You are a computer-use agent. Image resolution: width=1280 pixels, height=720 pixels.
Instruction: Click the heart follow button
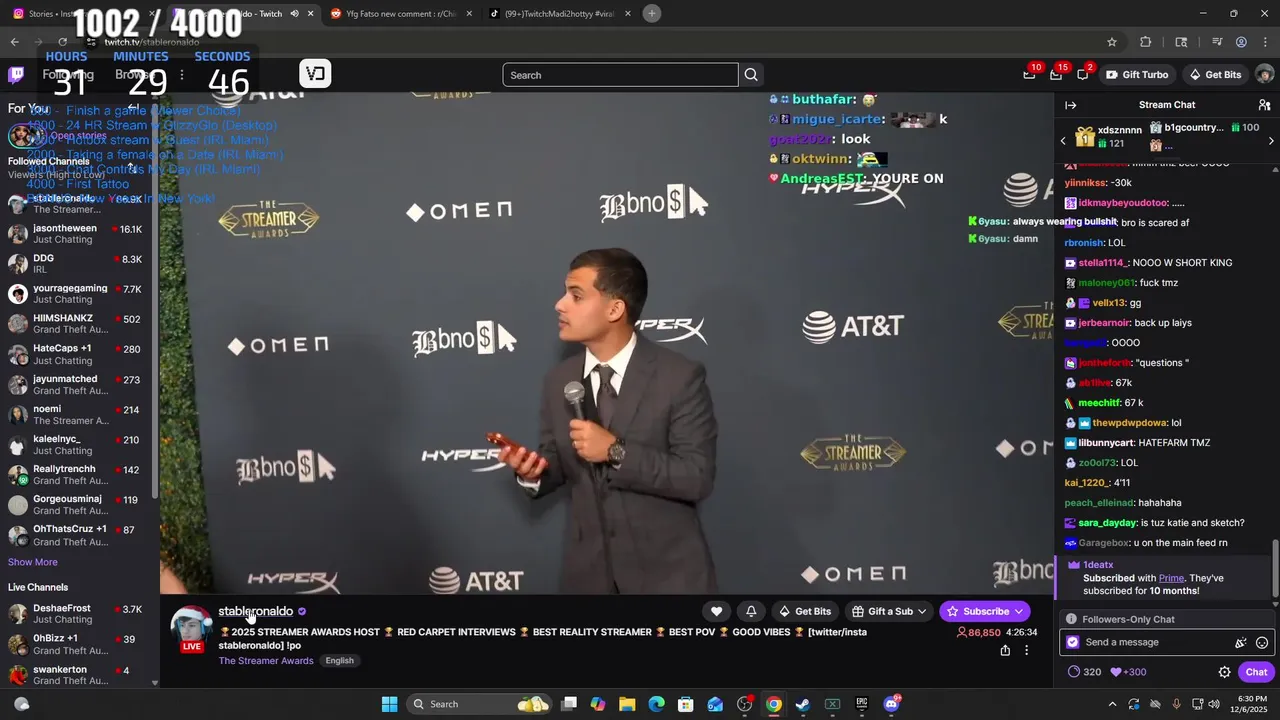tap(716, 611)
